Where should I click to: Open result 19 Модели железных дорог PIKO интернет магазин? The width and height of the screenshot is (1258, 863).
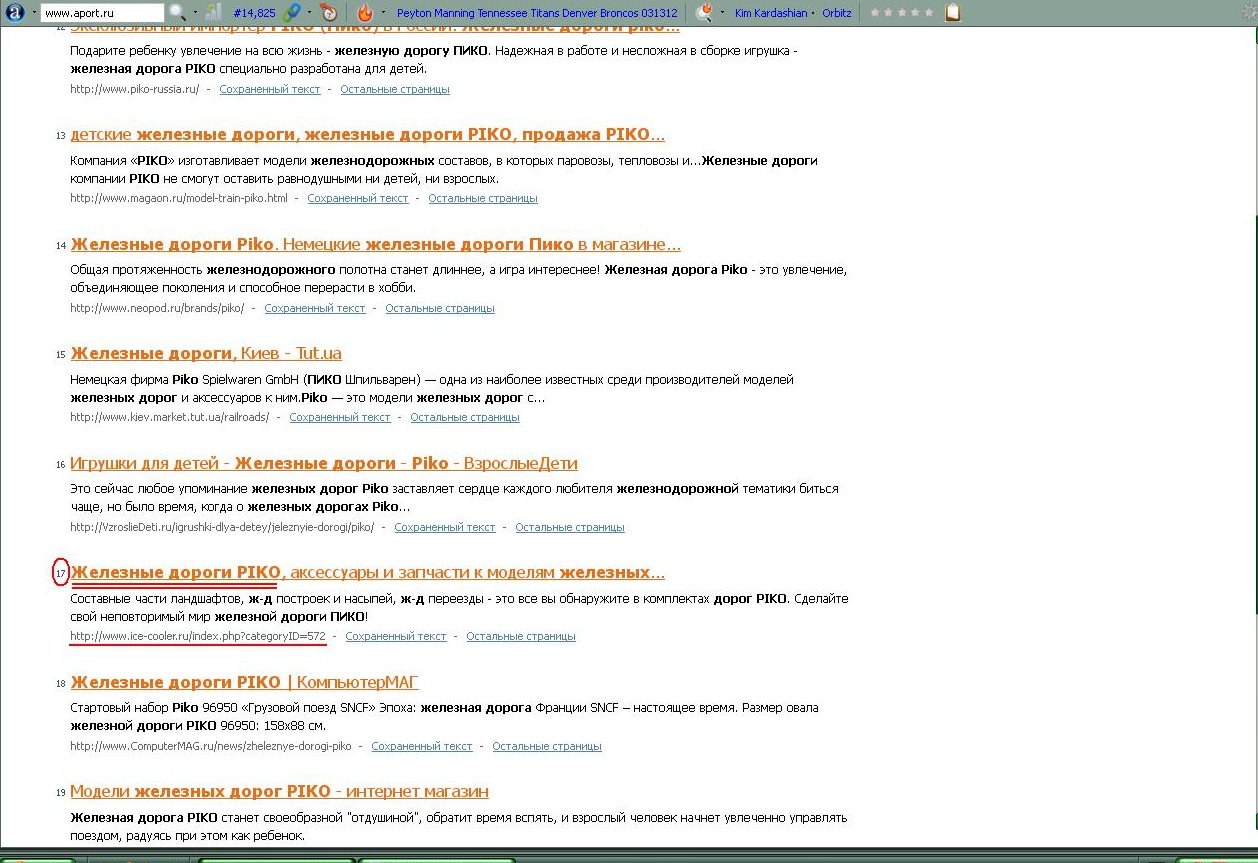pyautogui.click(x=279, y=792)
